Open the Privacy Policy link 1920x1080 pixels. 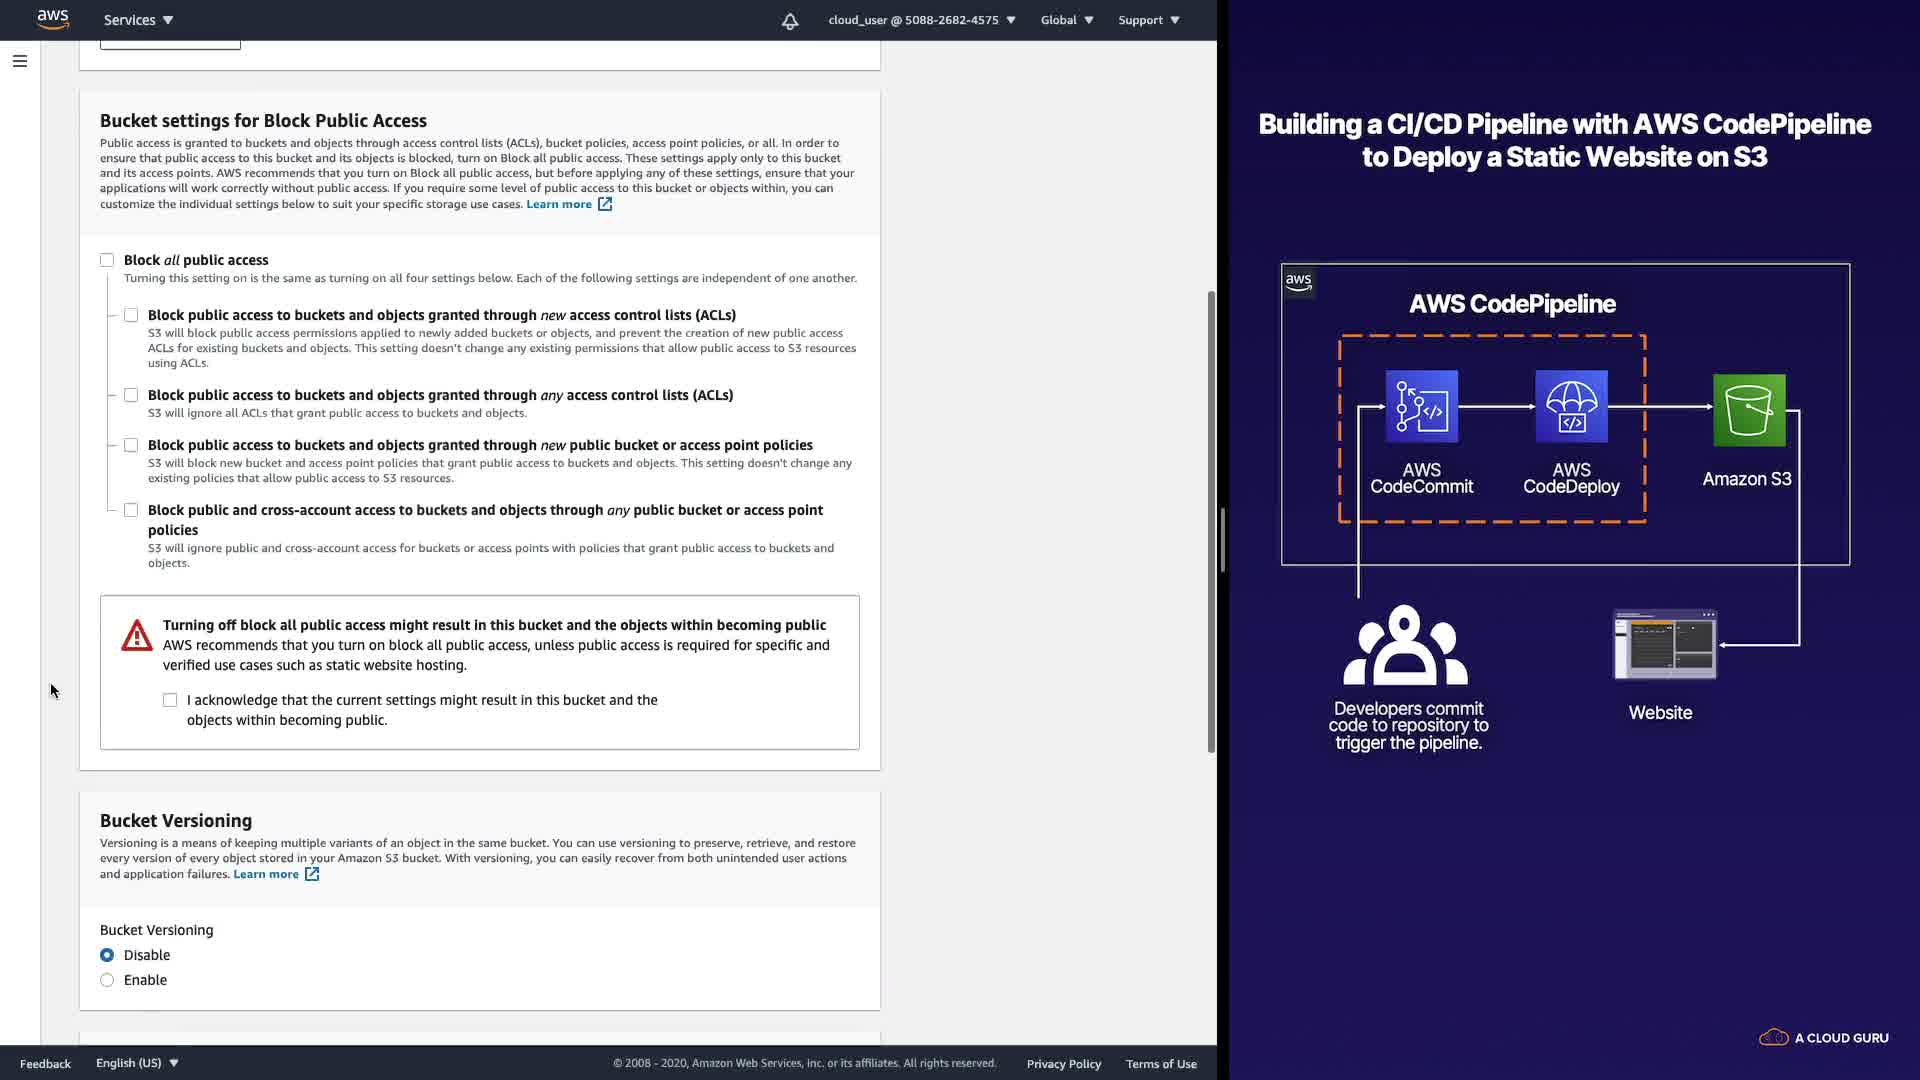[1063, 1064]
